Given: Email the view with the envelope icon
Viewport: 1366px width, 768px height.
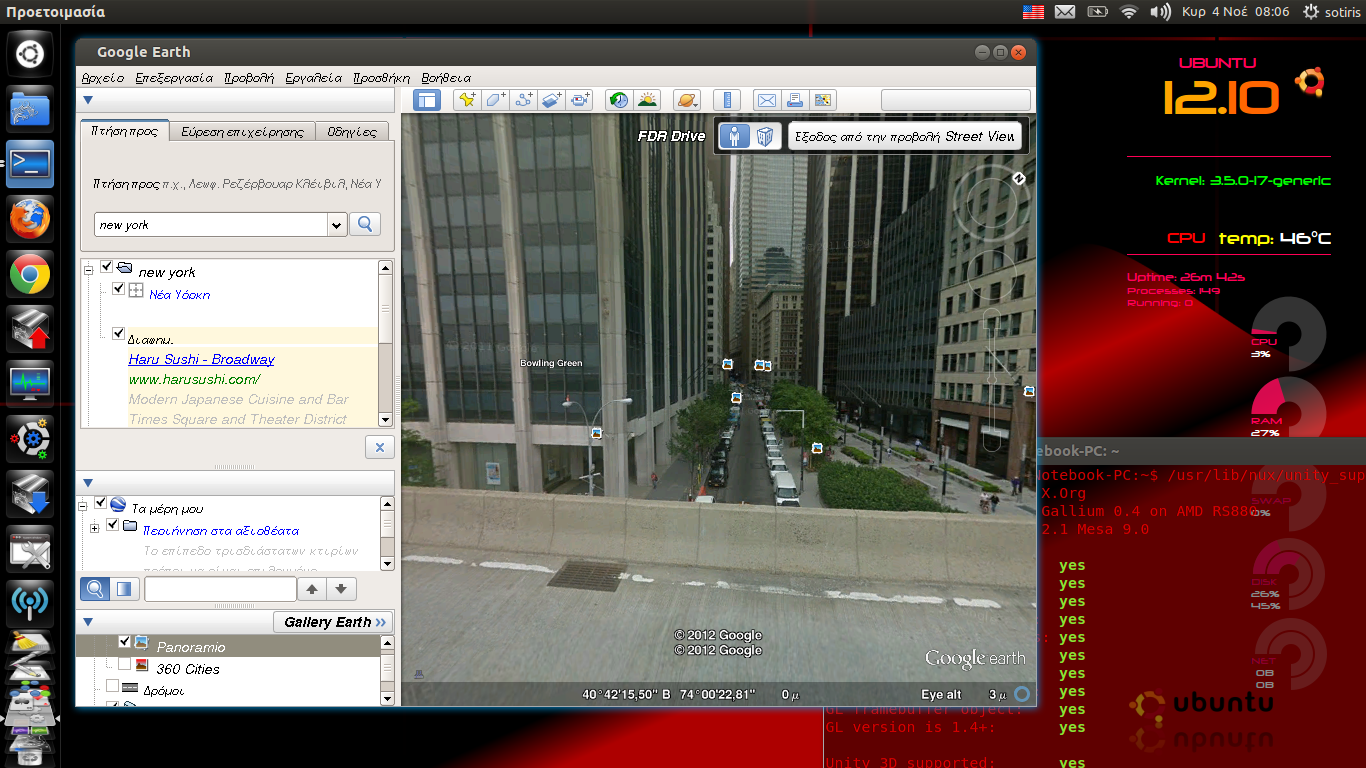Looking at the screenshot, I should [766, 100].
